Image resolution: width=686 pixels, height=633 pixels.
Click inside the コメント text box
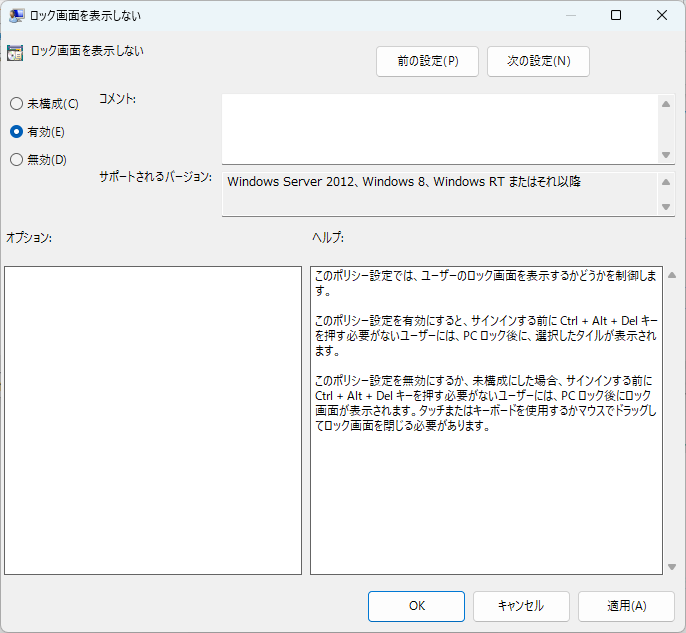[440, 127]
